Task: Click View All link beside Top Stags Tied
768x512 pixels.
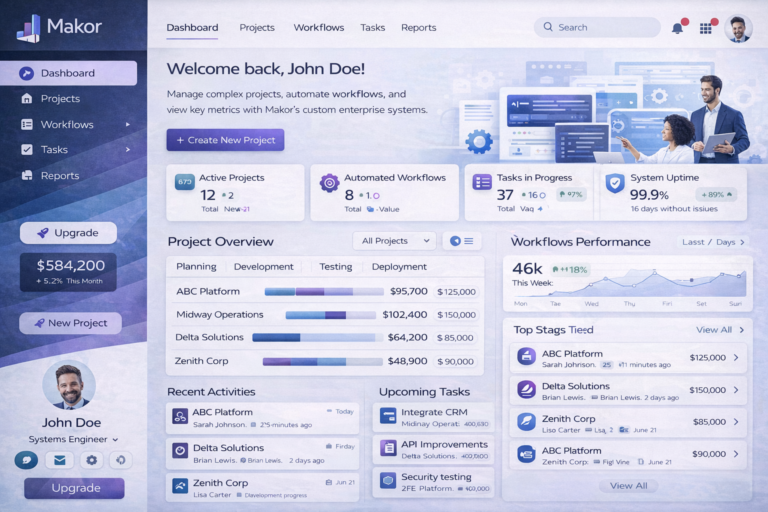Action: click(x=720, y=329)
